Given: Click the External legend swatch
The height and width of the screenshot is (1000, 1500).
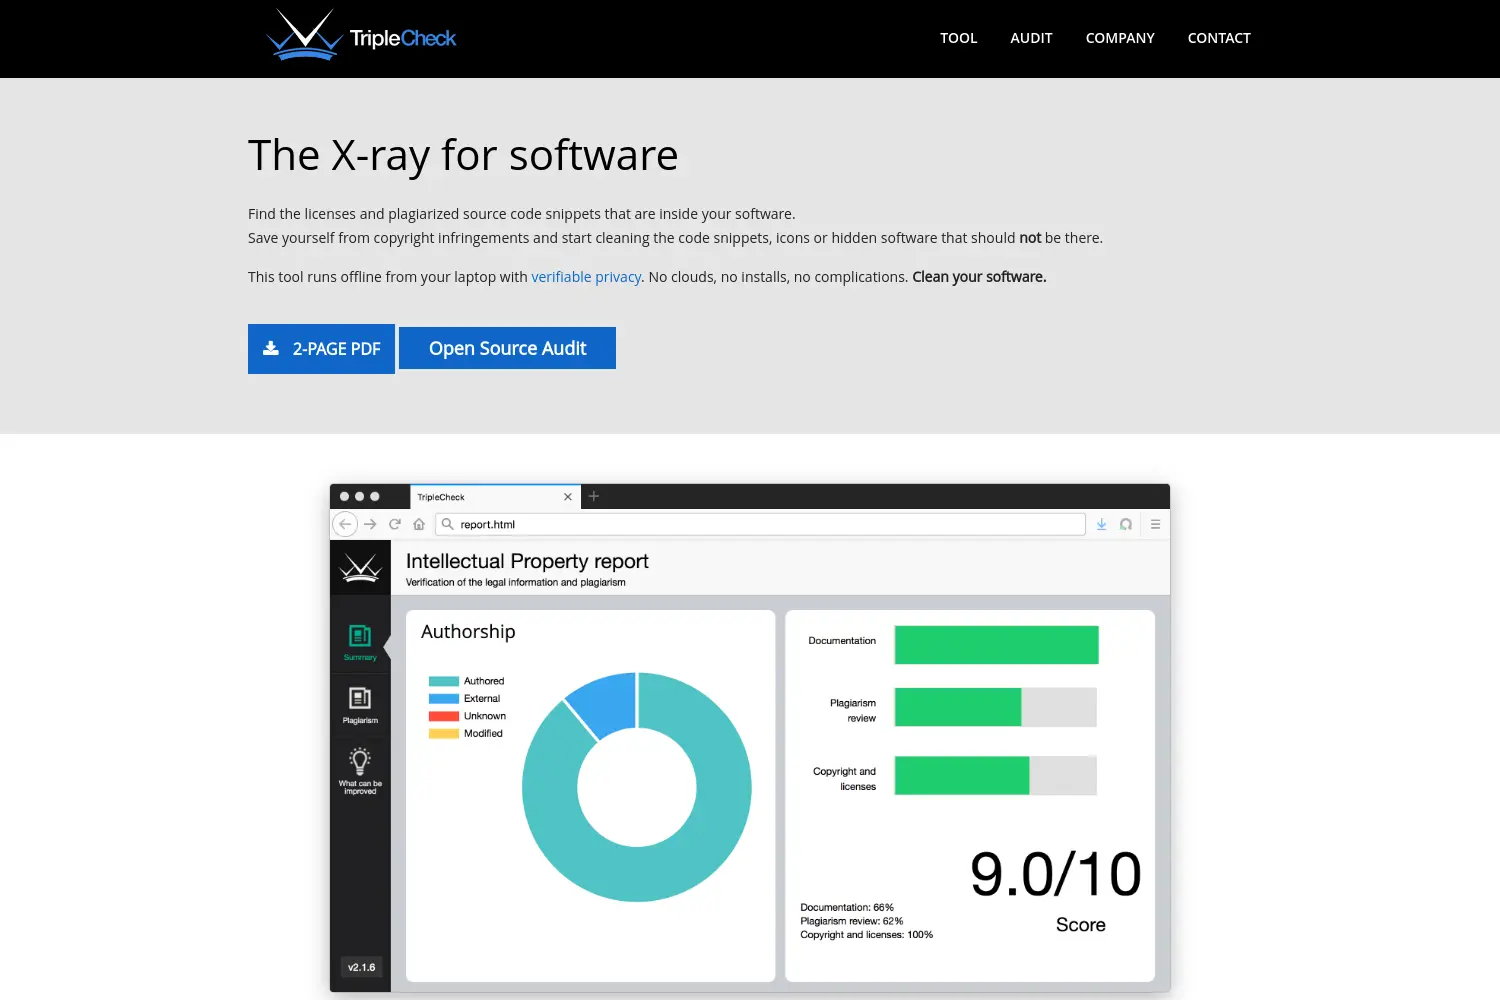Looking at the screenshot, I should pos(444,699).
